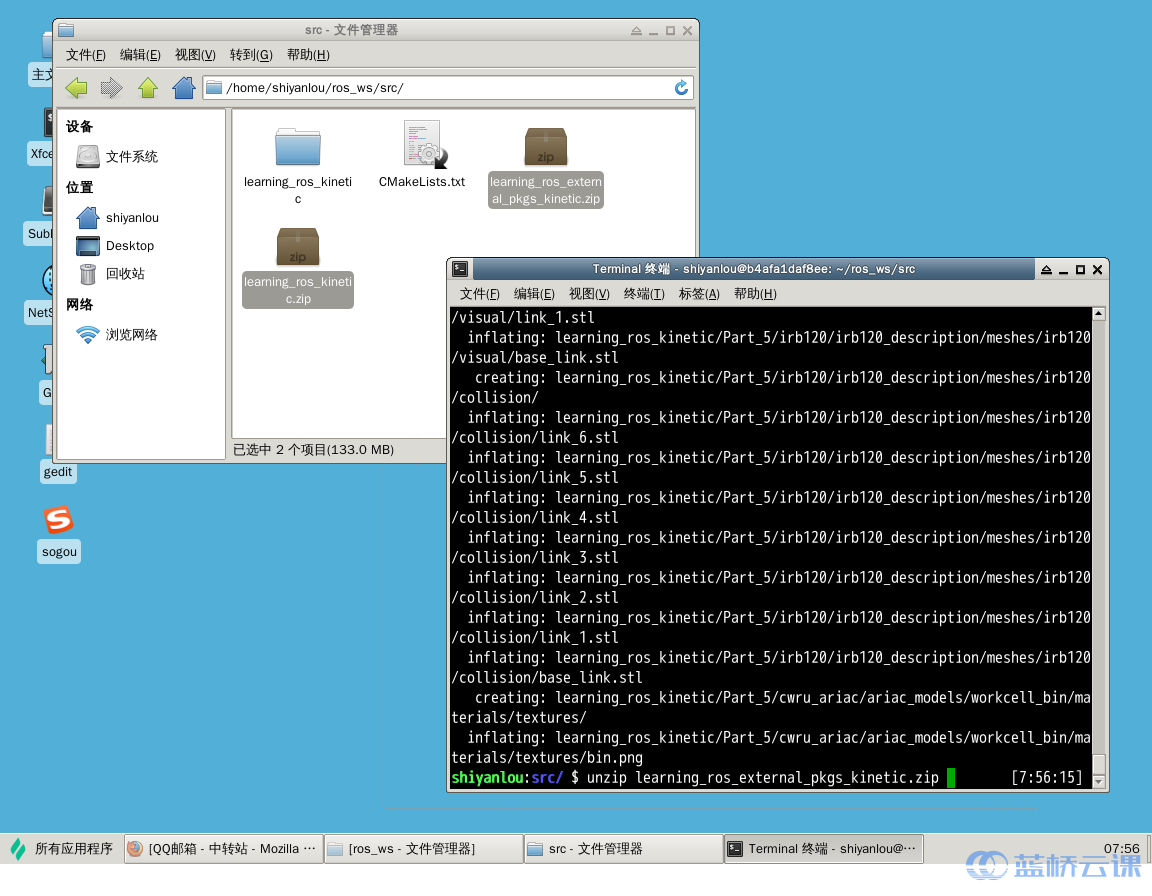
Task: Reload the folder via refresh icon
Action: click(682, 88)
